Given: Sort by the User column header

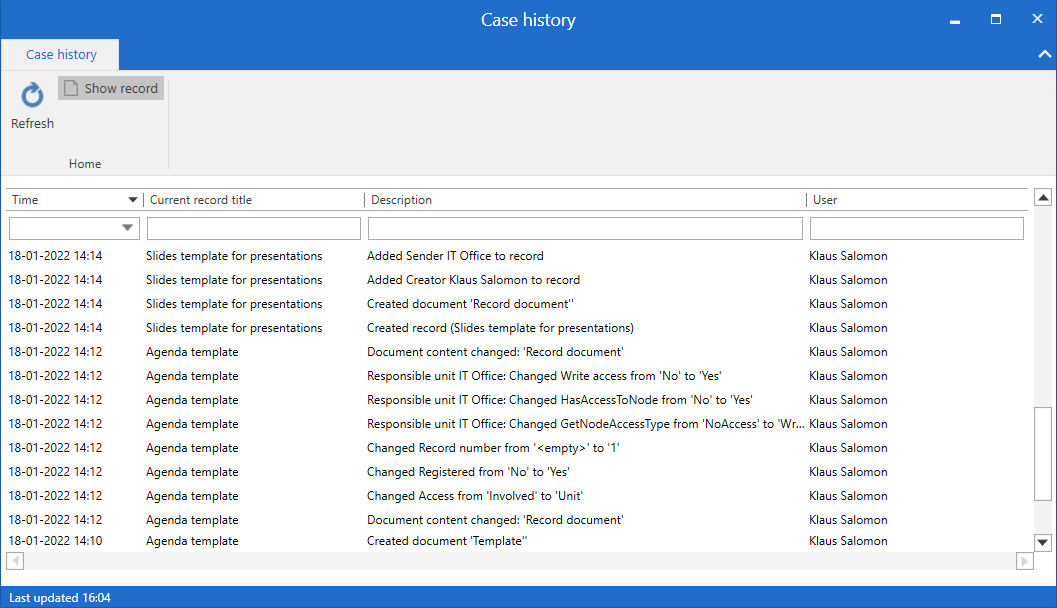Looking at the screenshot, I should pos(916,200).
